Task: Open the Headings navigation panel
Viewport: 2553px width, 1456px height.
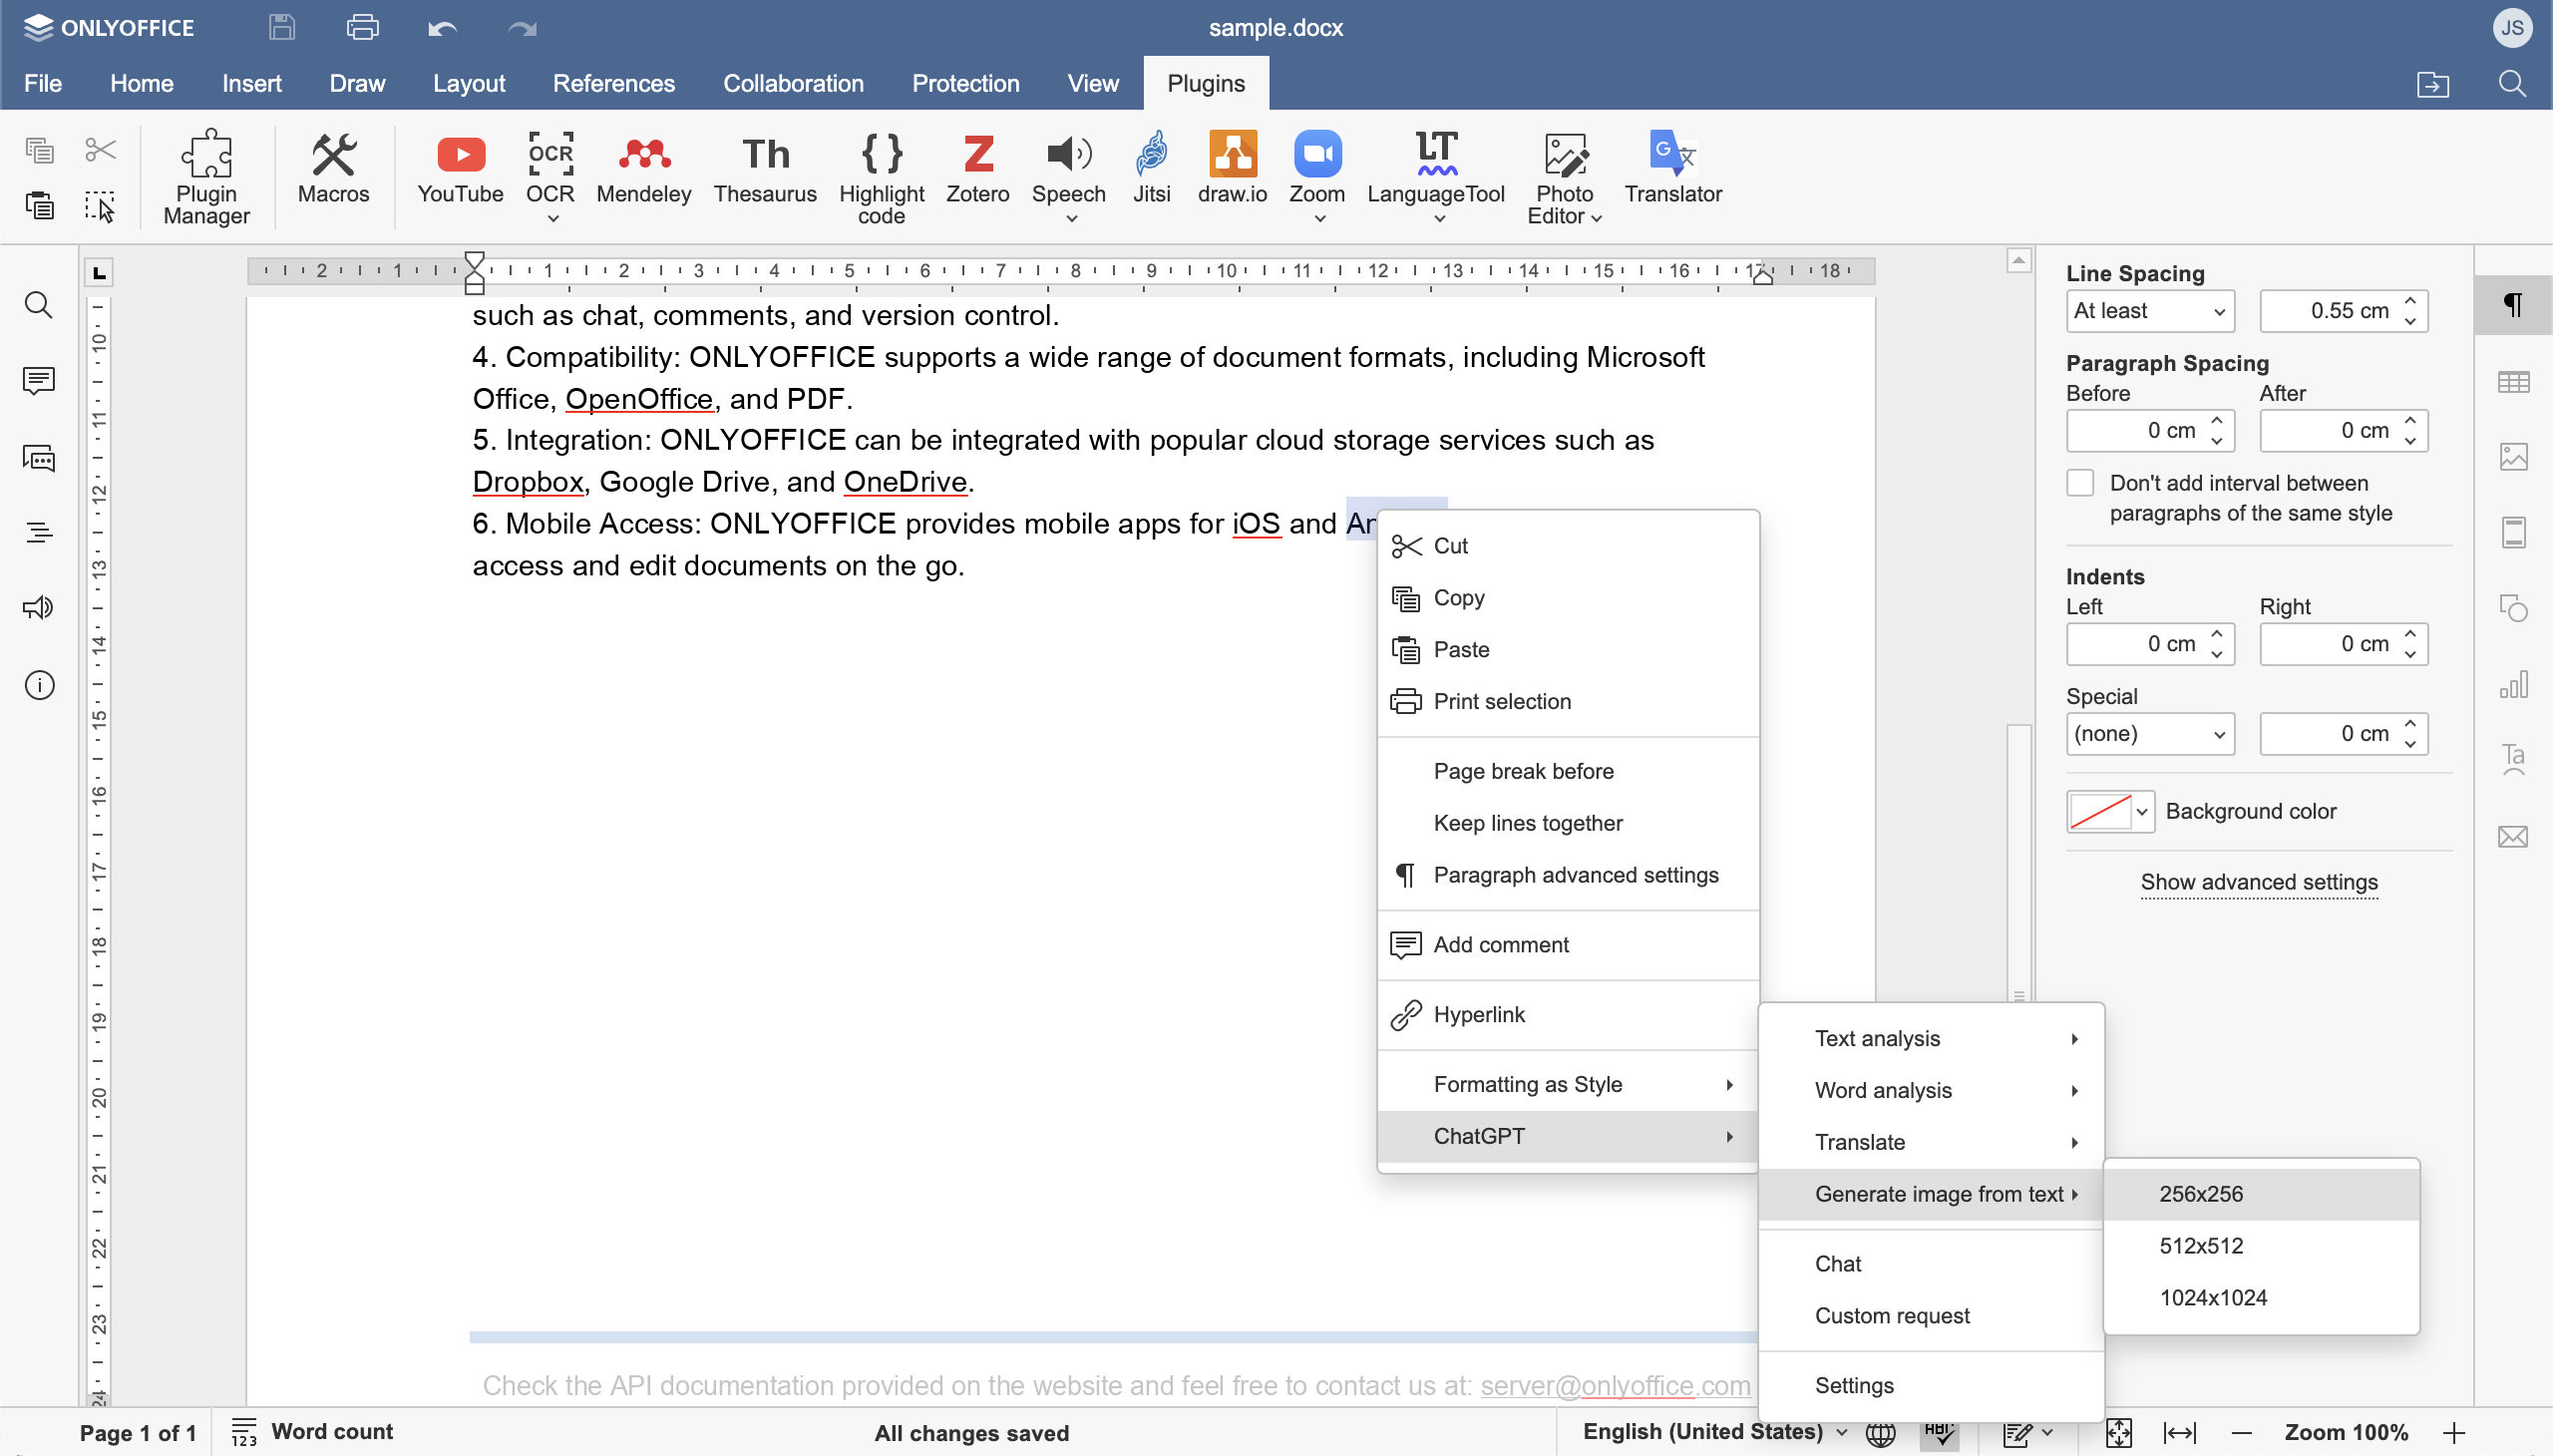Action: point(38,533)
